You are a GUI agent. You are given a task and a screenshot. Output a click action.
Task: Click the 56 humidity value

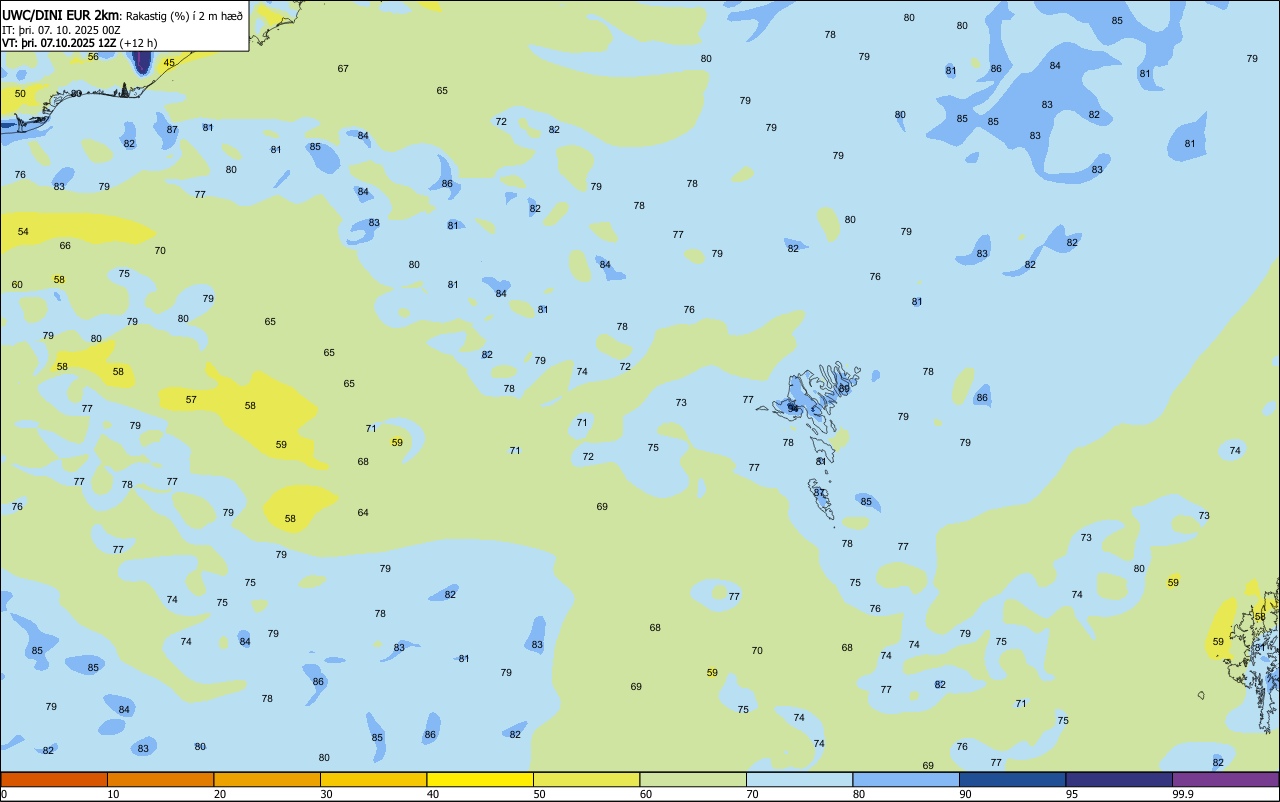point(93,57)
